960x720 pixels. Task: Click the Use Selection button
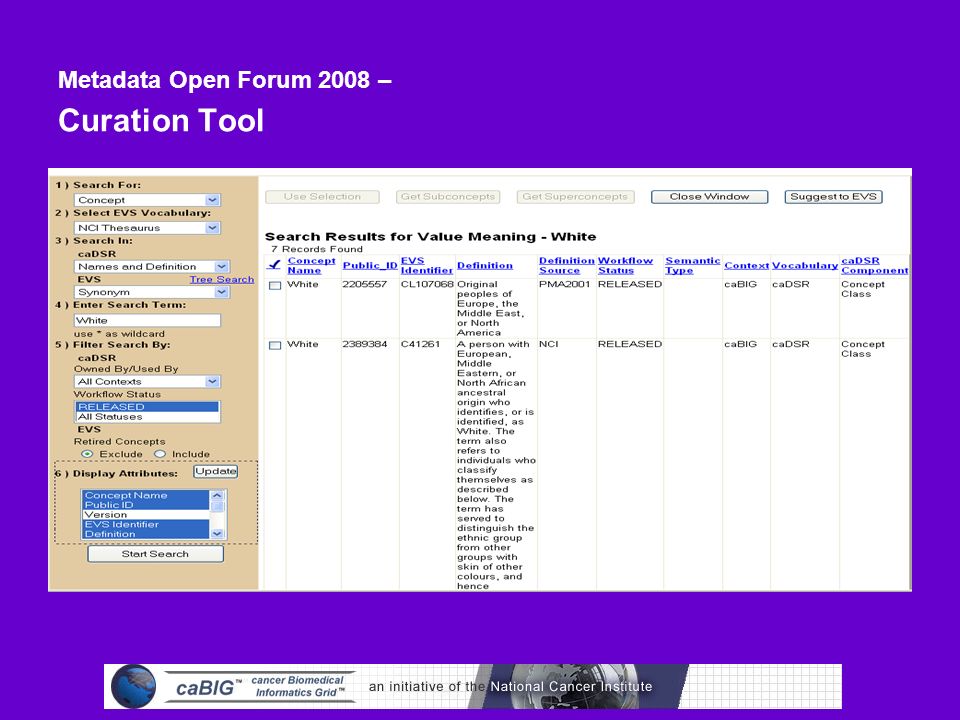point(322,197)
